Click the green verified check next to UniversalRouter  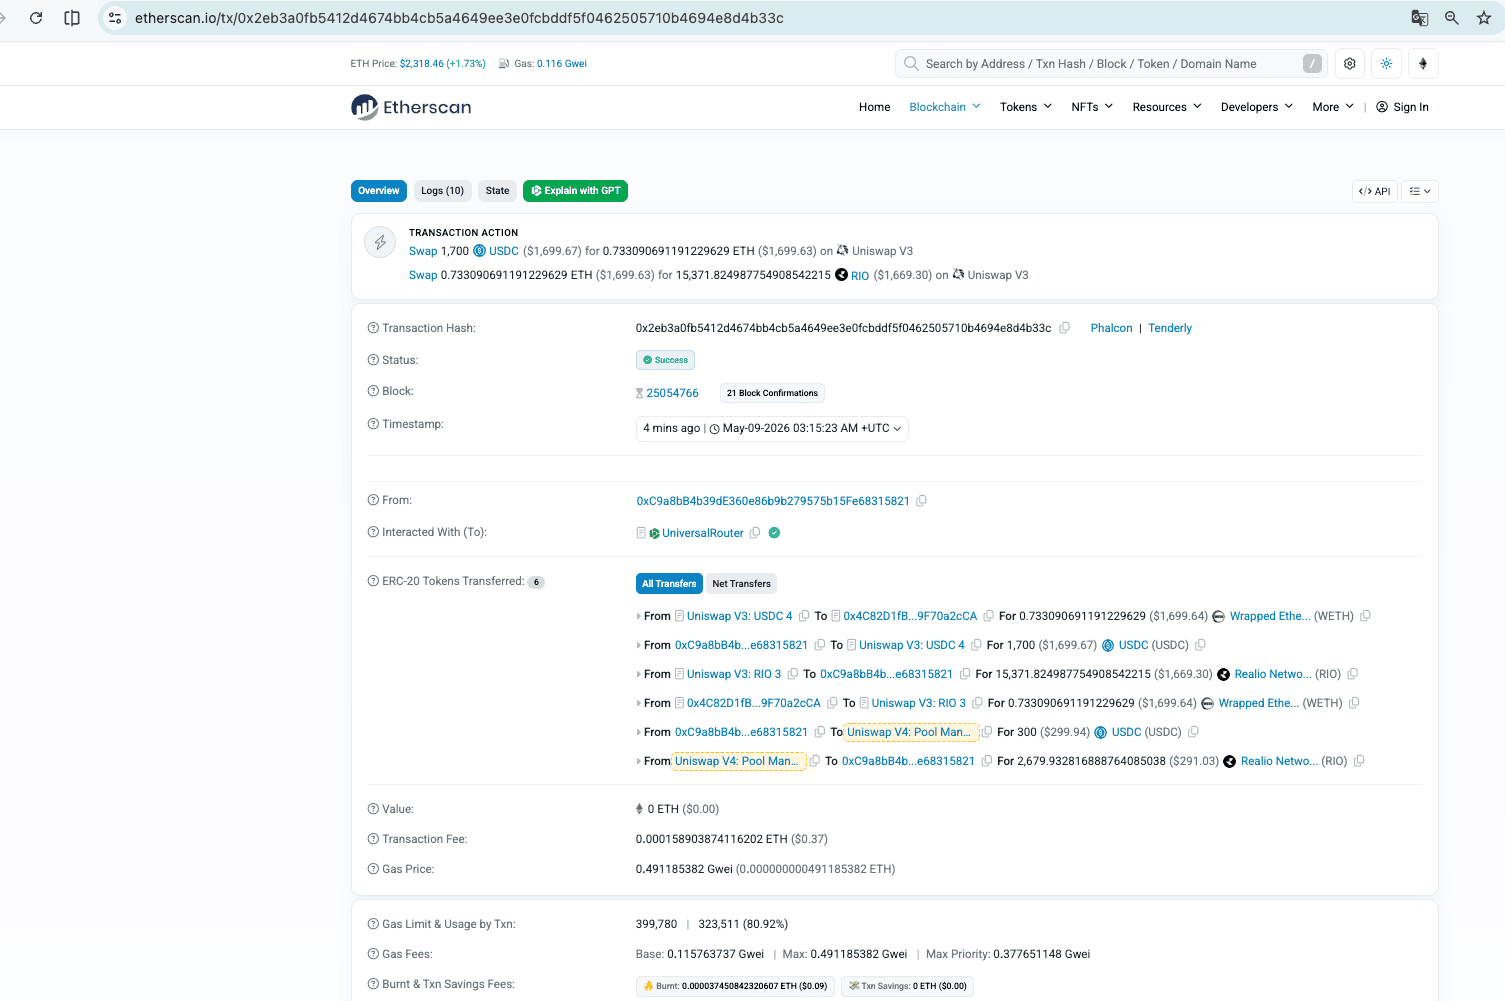pos(774,533)
